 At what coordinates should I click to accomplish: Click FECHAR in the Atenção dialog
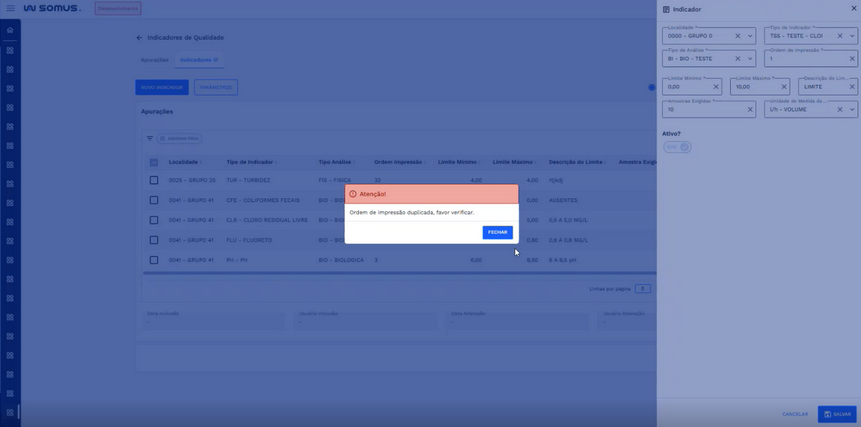coord(497,232)
